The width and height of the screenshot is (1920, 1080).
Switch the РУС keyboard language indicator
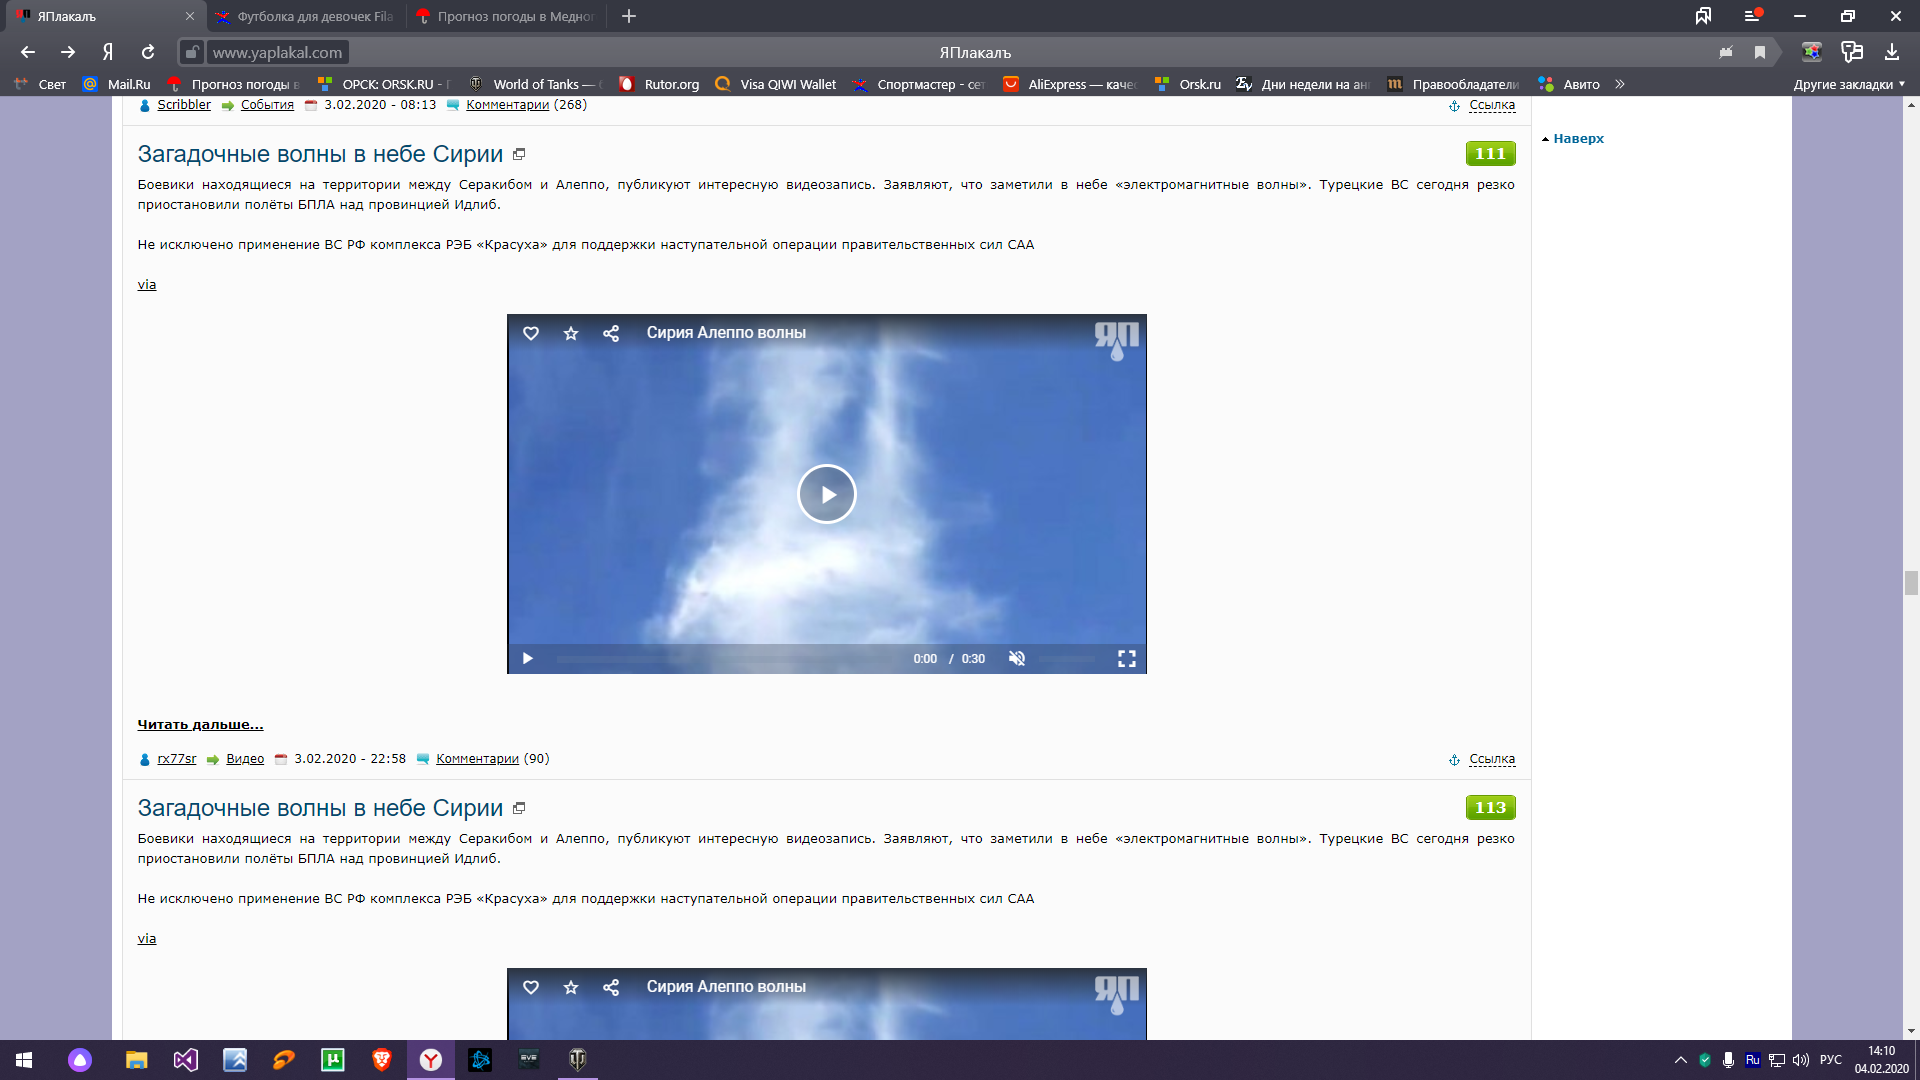1831,1060
